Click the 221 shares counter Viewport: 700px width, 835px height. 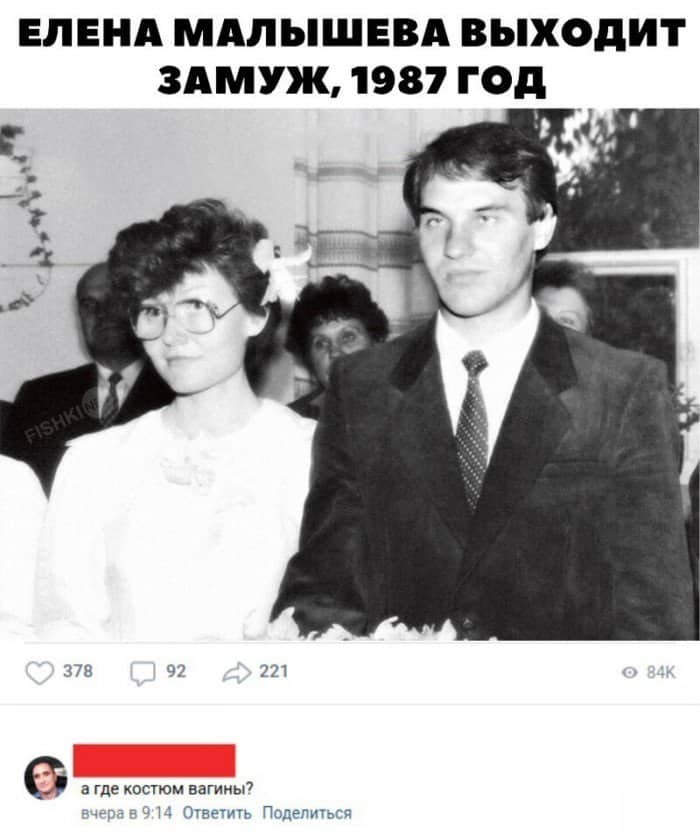tap(274, 671)
